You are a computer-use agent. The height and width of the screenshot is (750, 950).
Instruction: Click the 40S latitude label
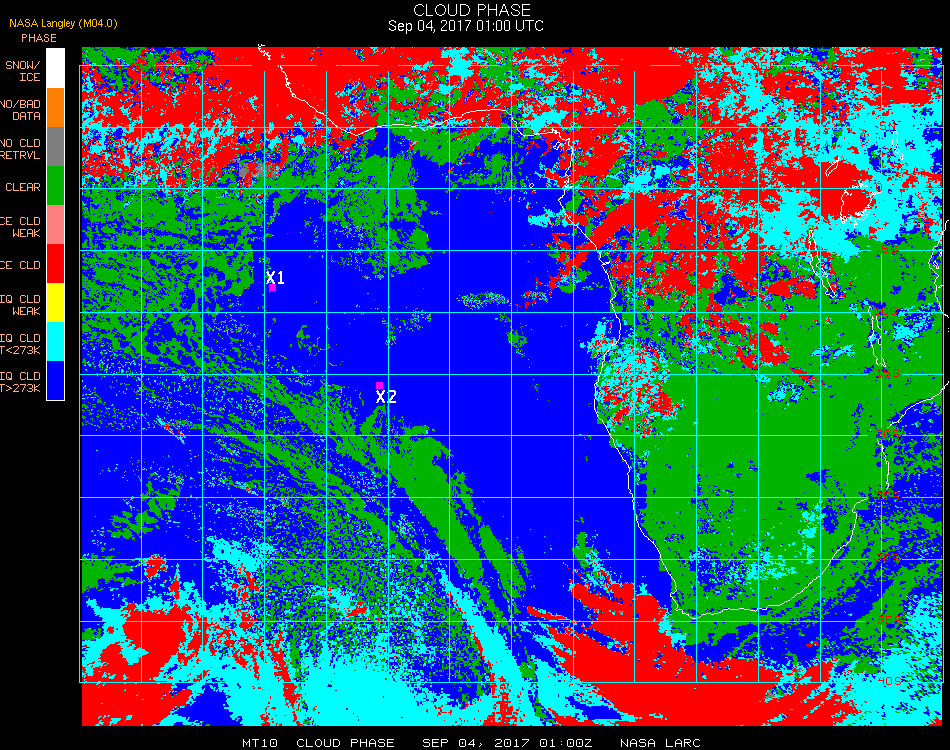(x=889, y=681)
